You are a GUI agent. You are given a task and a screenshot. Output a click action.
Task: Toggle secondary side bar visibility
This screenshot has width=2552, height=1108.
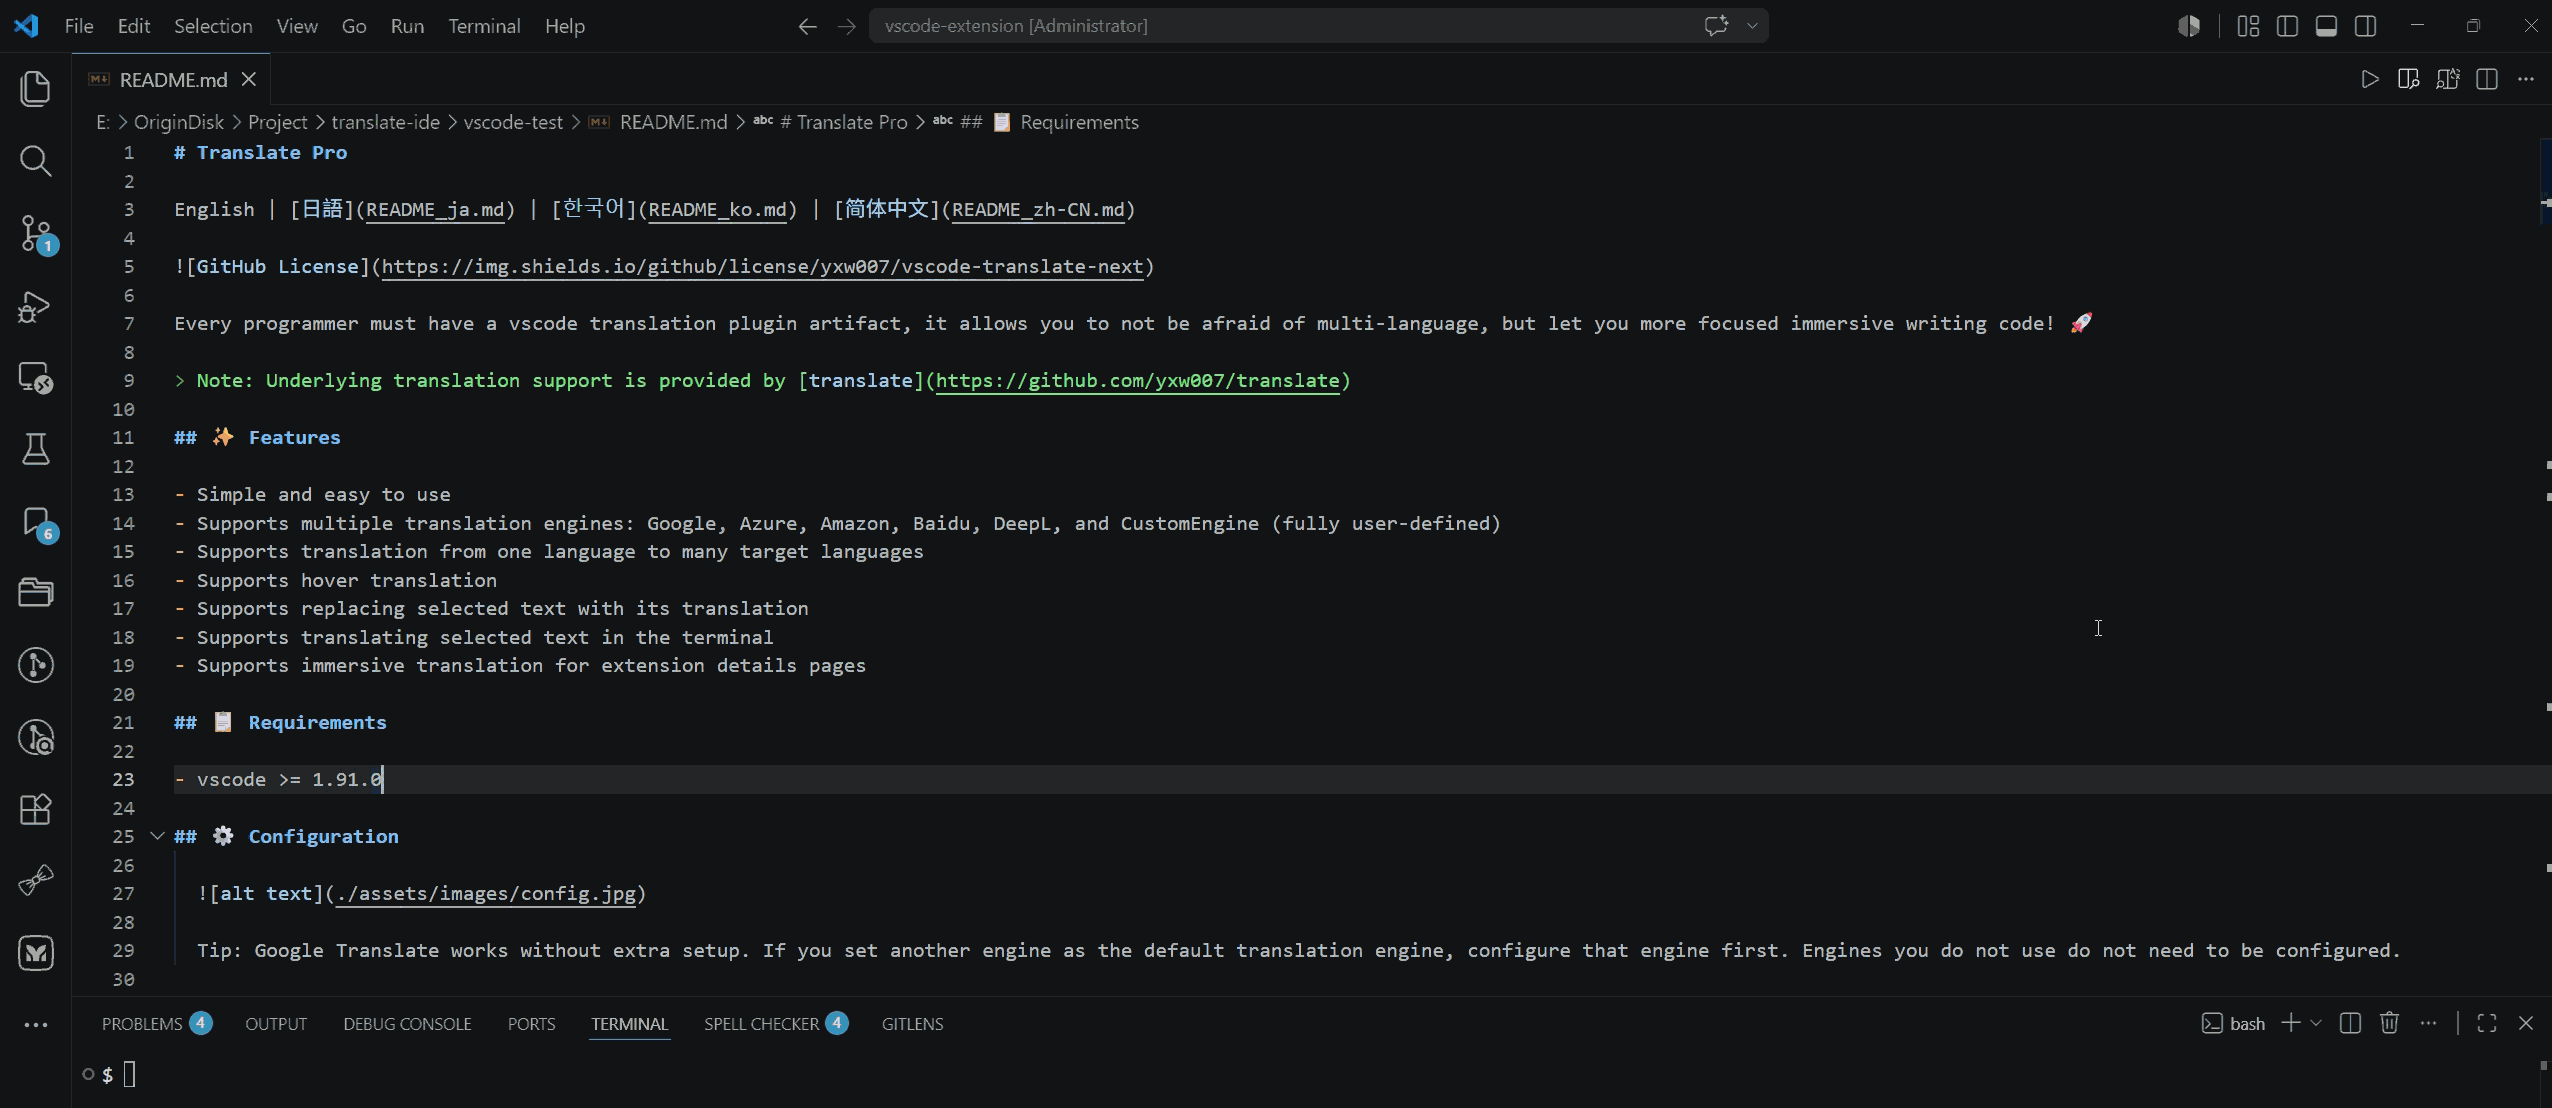click(2365, 26)
